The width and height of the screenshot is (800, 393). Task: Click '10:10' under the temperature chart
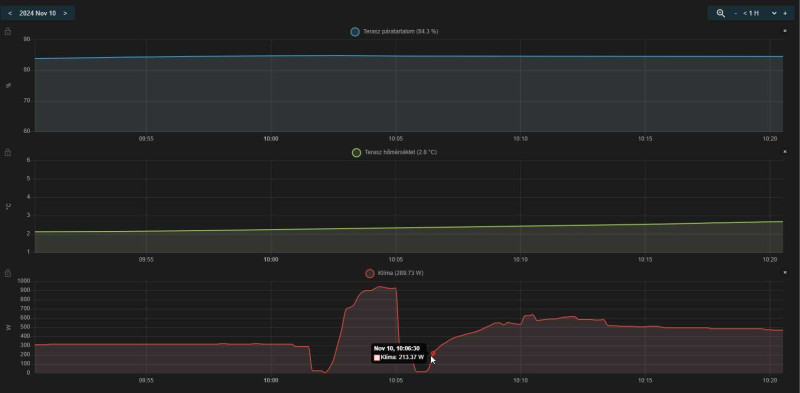(x=520, y=259)
